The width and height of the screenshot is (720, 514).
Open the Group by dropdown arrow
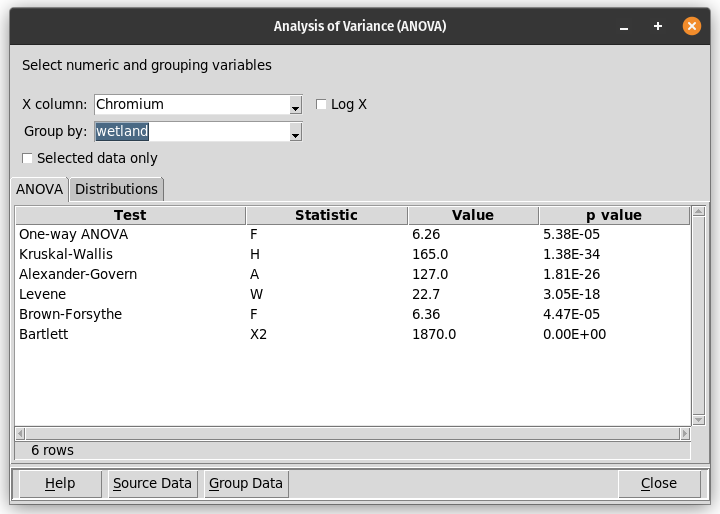pos(296,132)
